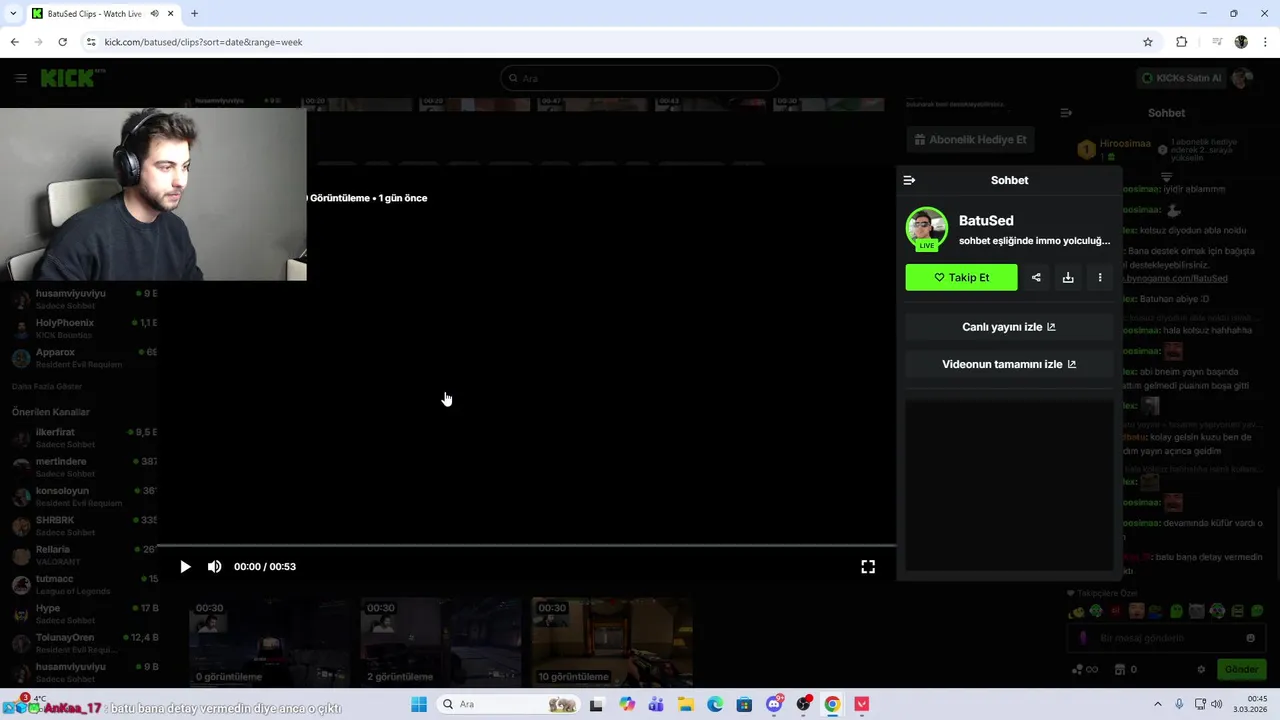Collapse the background chat panel icon
The width and height of the screenshot is (1280, 720).
(x=1066, y=113)
